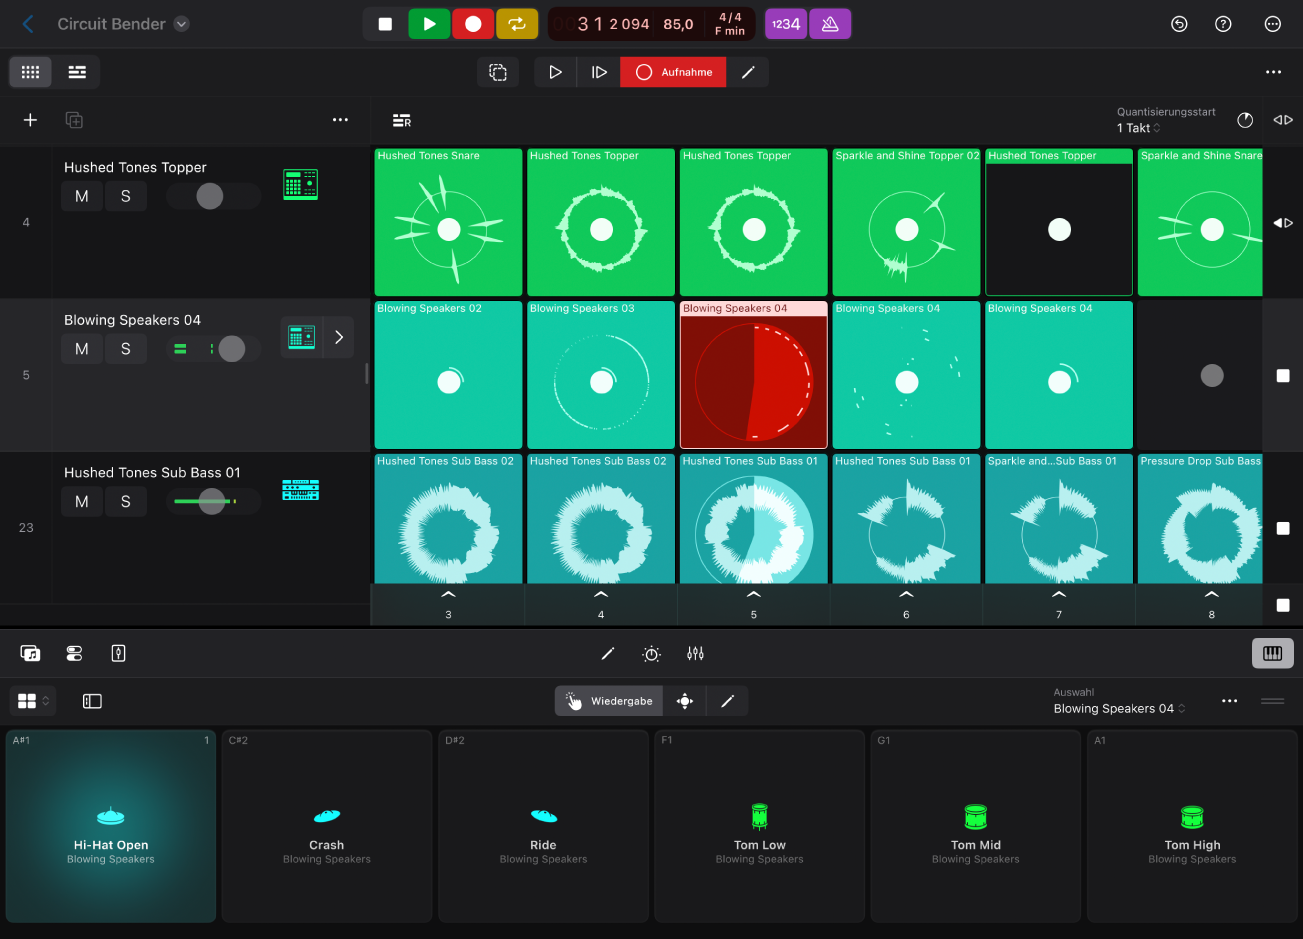The width and height of the screenshot is (1303, 939).
Task: Tap the multi-cell selection marquee icon
Action: [498, 72]
